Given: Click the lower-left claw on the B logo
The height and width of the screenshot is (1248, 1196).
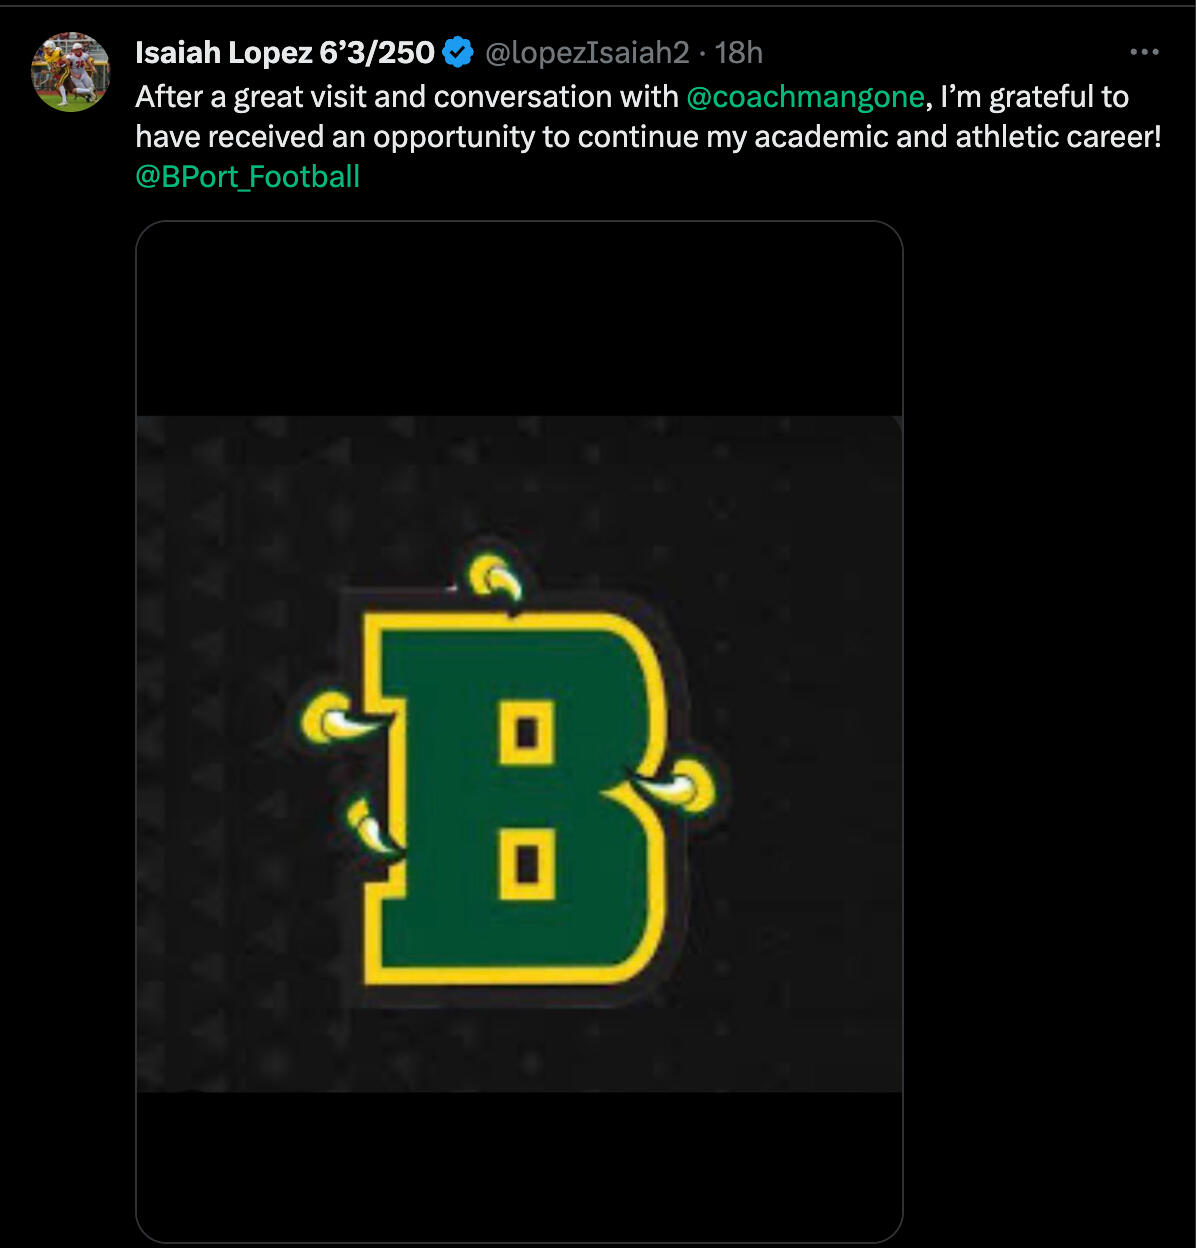Looking at the screenshot, I should [x=368, y=826].
